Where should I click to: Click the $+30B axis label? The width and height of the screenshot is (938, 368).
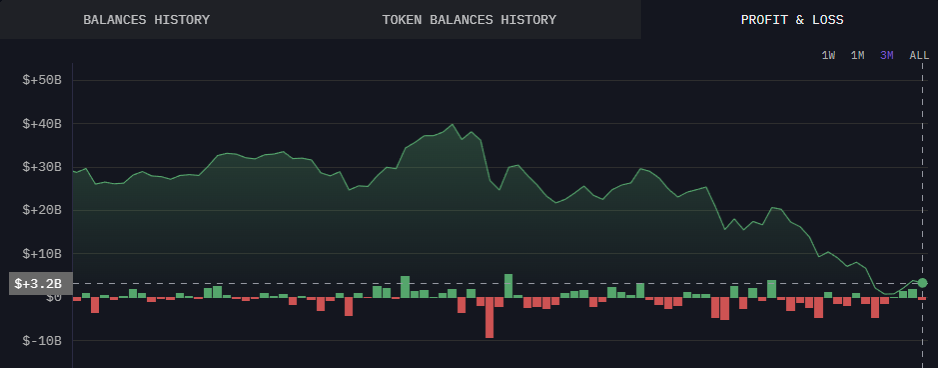[x=42, y=167]
